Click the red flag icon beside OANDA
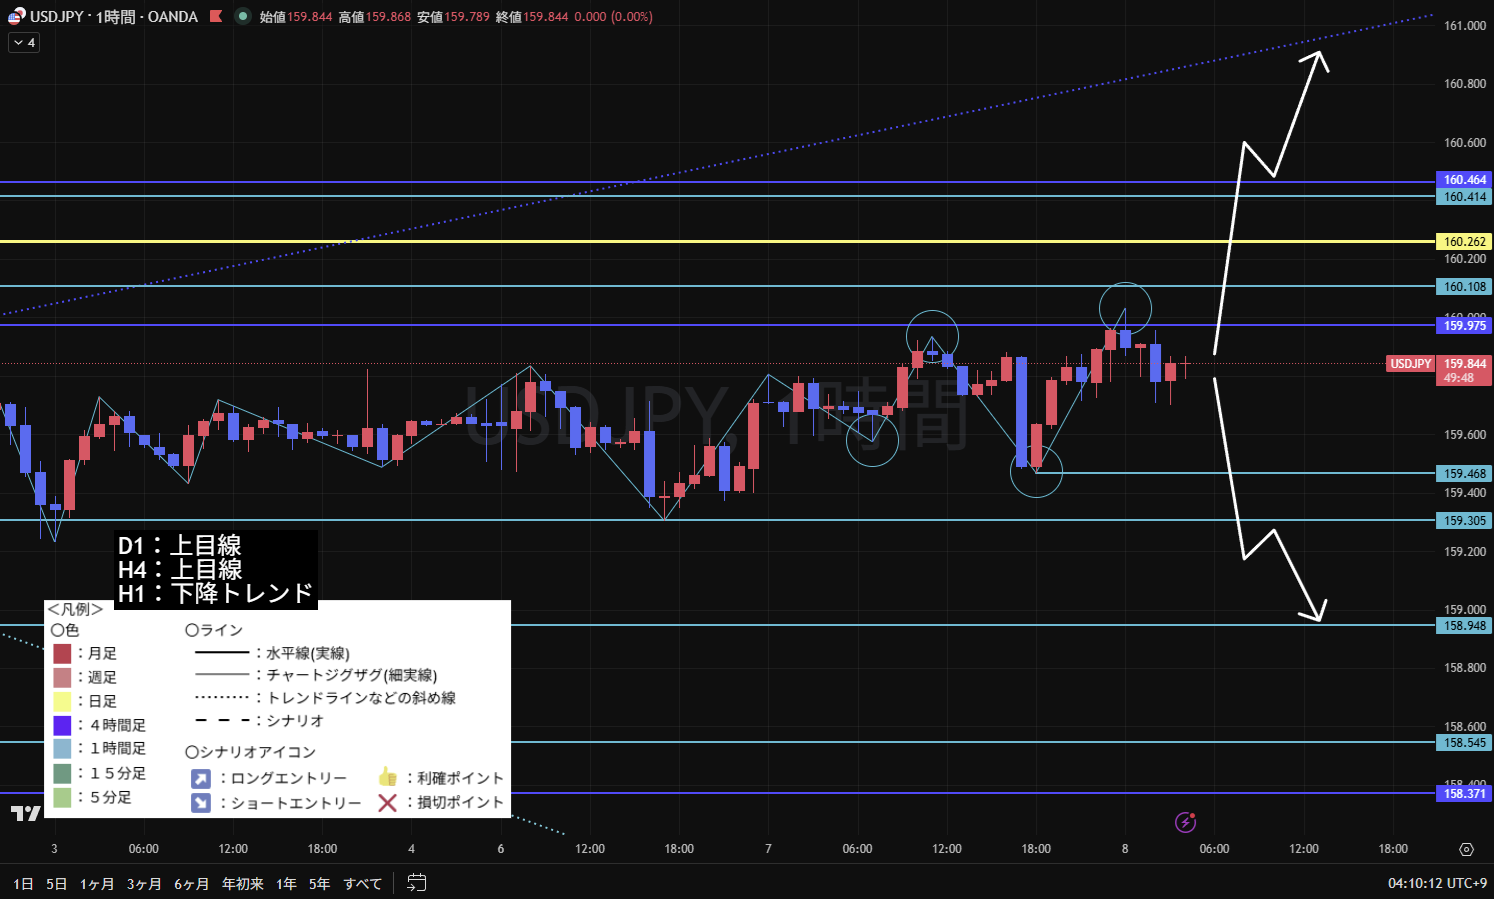Viewport: 1494px width, 899px height. click(x=216, y=17)
